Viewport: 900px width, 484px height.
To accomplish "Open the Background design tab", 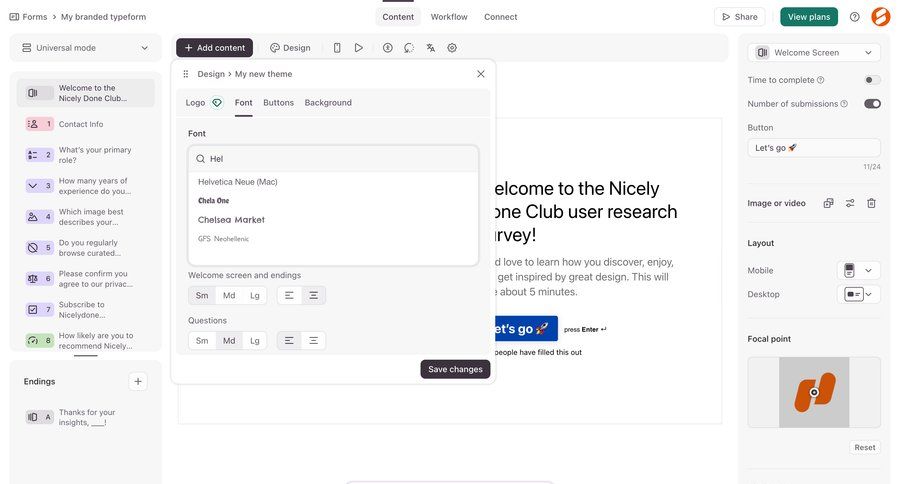I will coord(328,103).
